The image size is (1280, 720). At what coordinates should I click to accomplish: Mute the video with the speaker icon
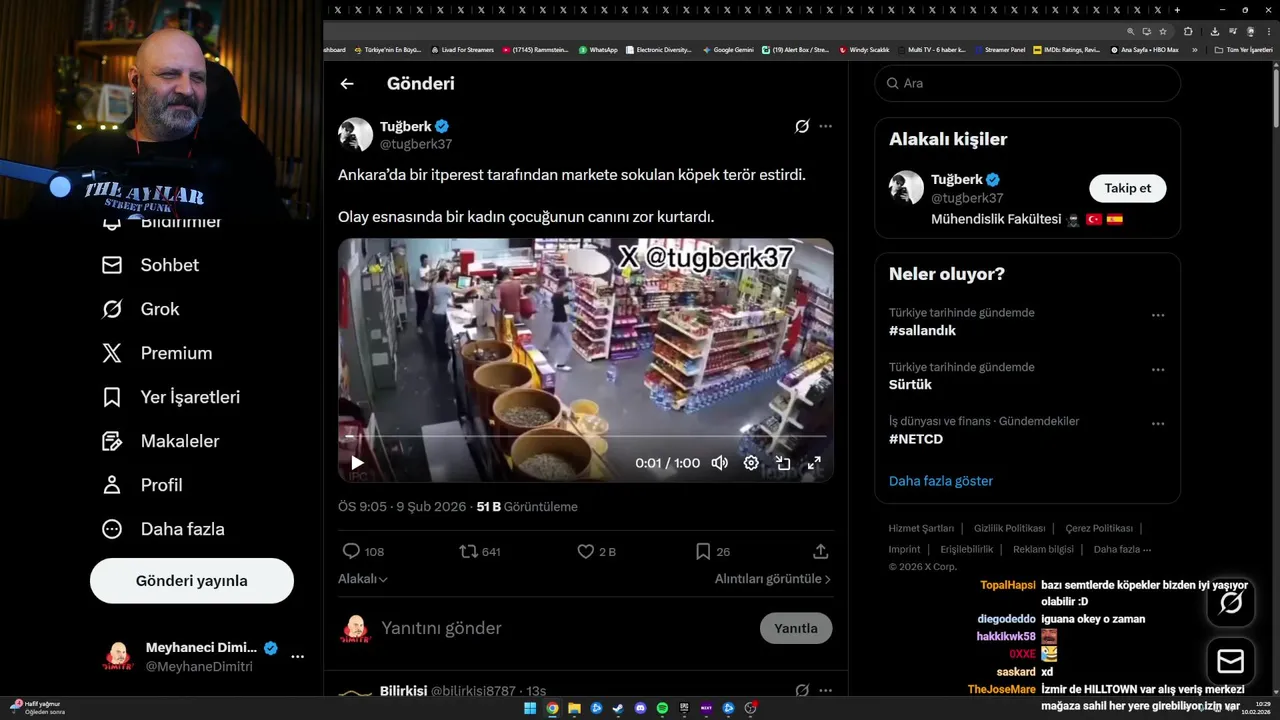[x=719, y=463]
